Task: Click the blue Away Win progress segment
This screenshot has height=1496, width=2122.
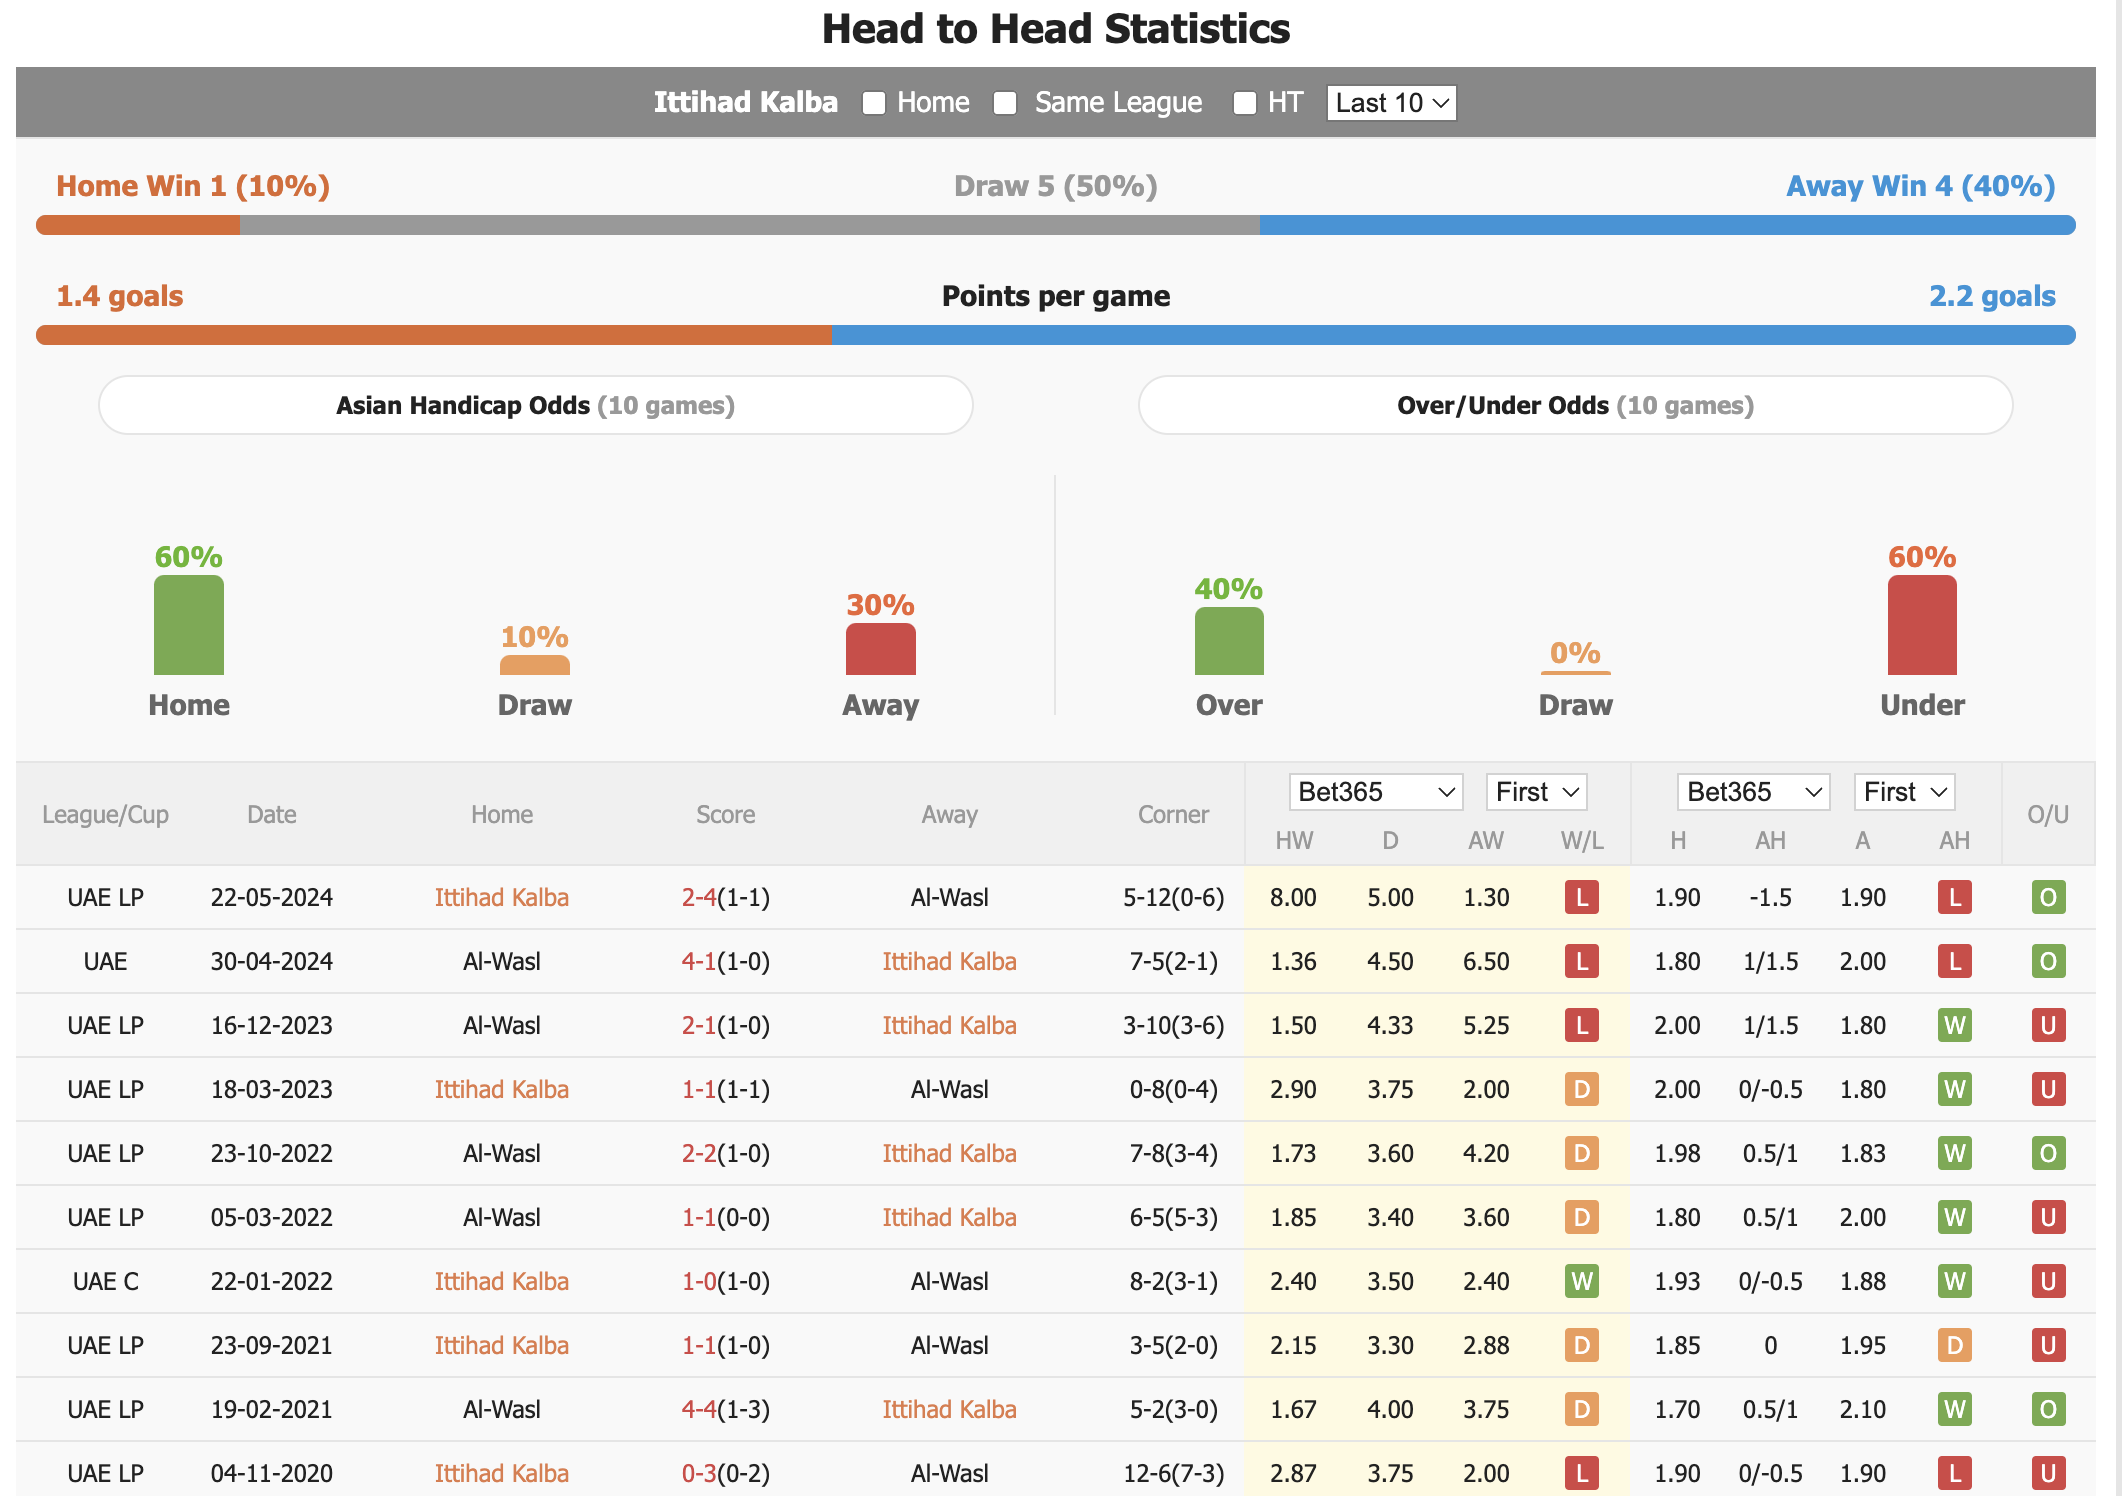Action: click(x=1668, y=225)
